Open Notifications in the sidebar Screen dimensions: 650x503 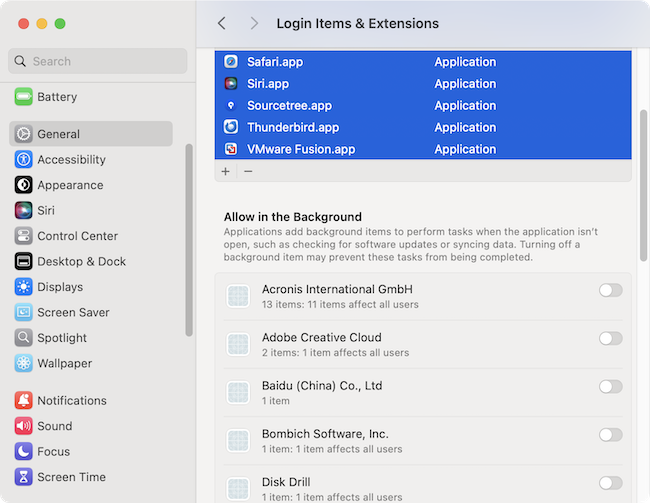tap(71, 400)
